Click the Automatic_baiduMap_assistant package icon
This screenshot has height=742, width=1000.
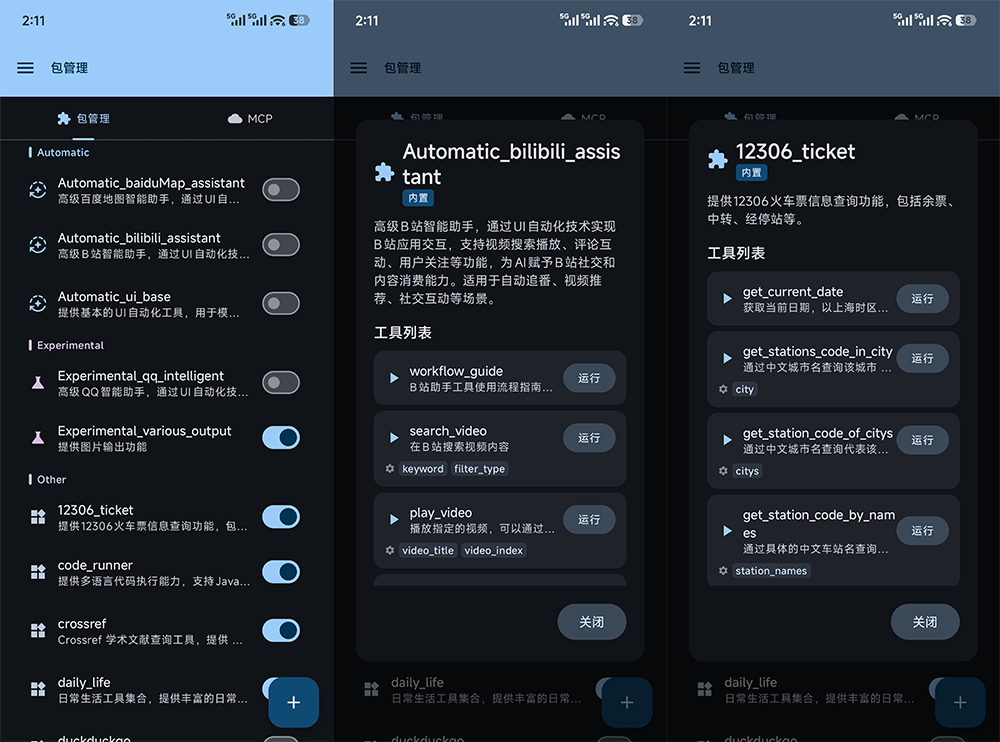tap(32, 190)
